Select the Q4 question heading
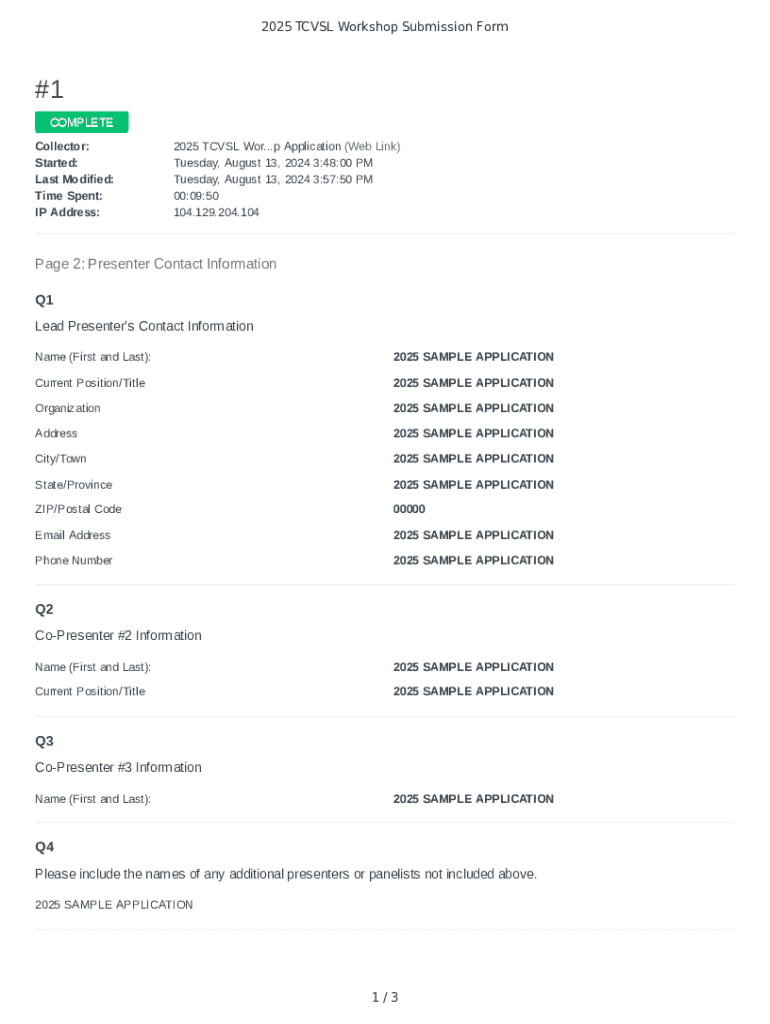 point(44,847)
